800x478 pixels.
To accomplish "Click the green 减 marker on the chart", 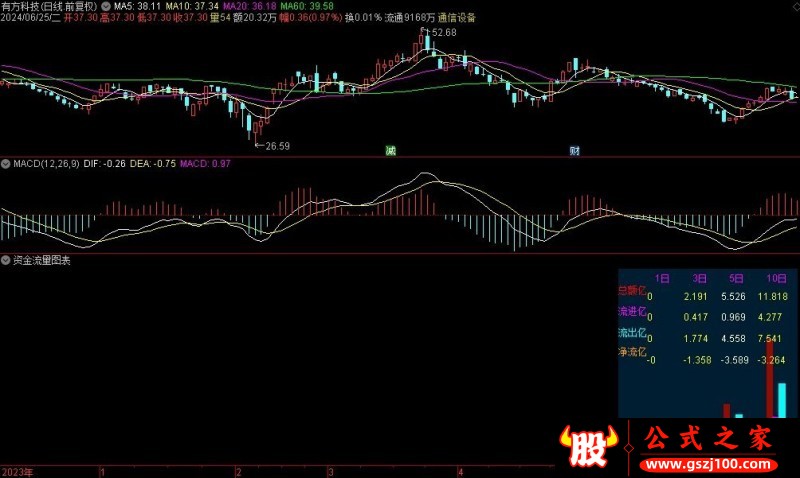I will [x=391, y=151].
